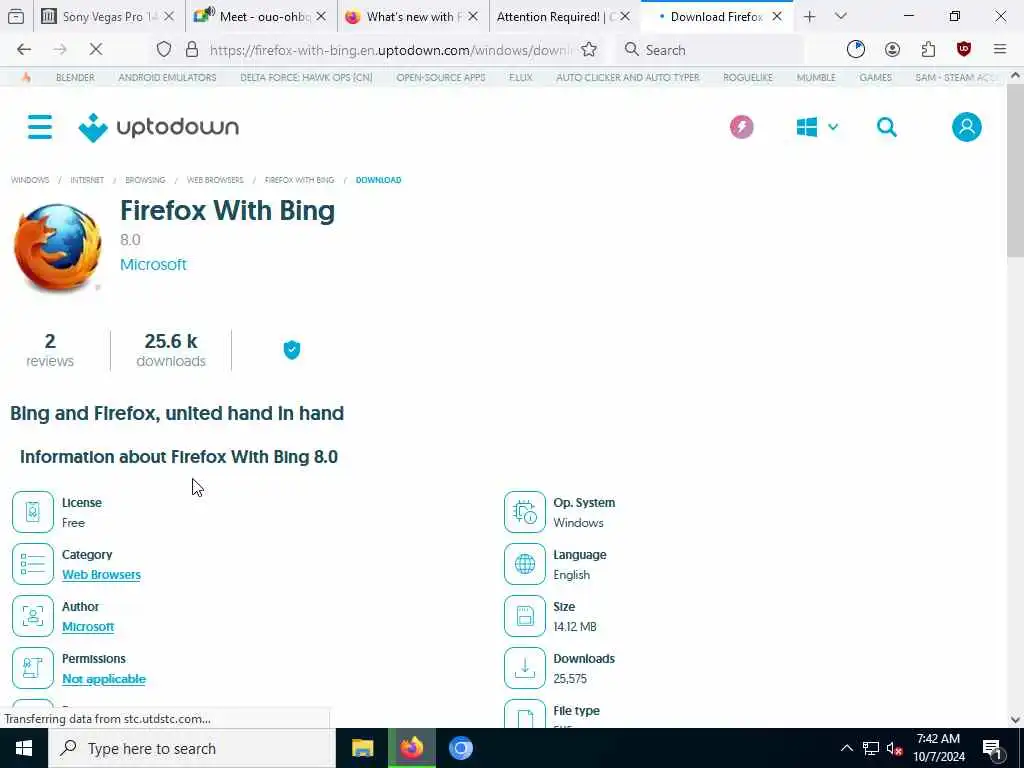Open a new browser tab
The height and width of the screenshot is (768, 1024).
809,17
